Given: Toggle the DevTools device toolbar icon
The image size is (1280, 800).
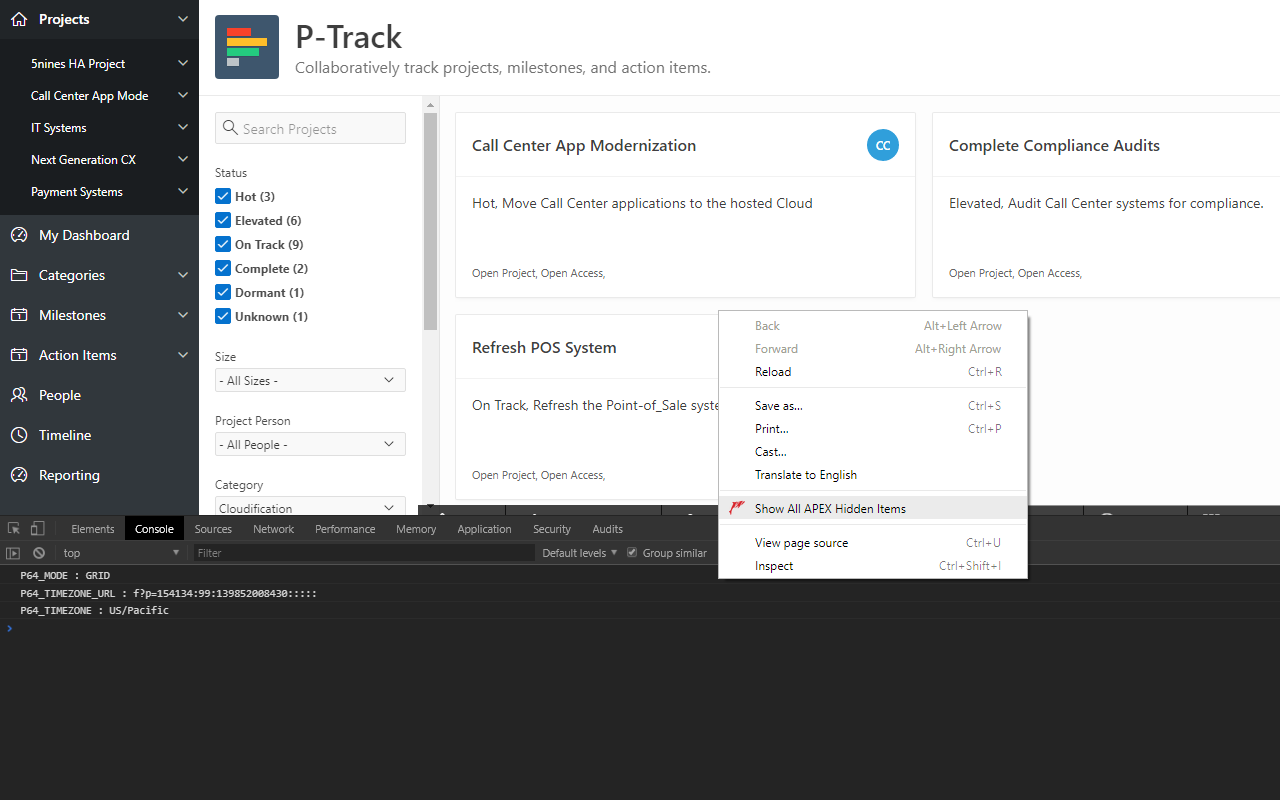Looking at the screenshot, I should pos(38,529).
